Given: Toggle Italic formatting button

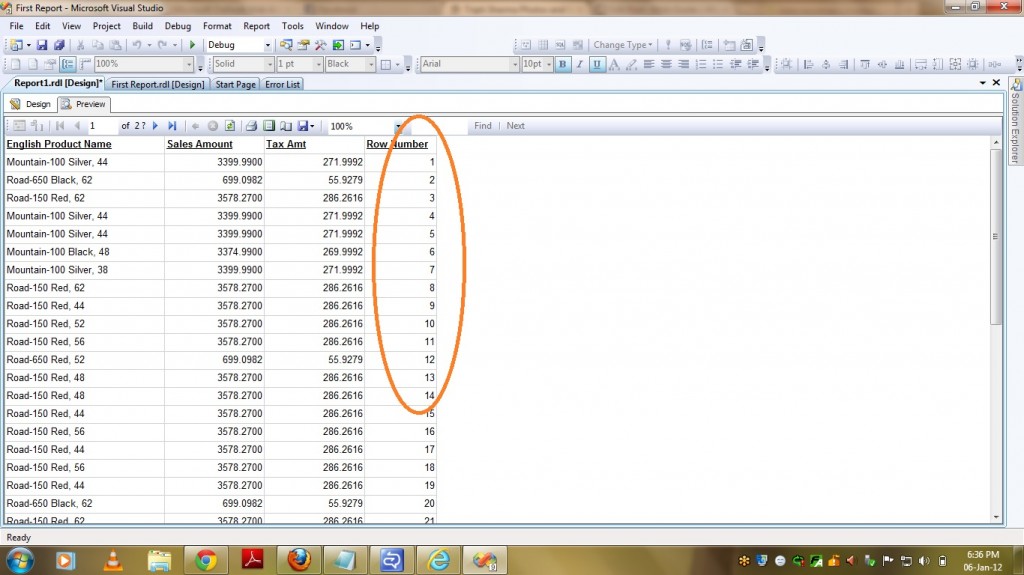Looking at the screenshot, I should pos(579,64).
